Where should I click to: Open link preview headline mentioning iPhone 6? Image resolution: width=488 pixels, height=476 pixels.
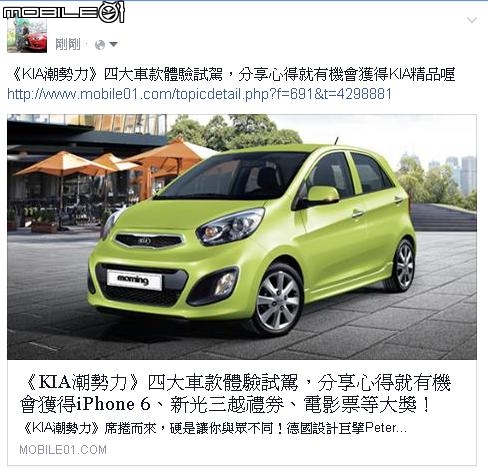[x=235, y=393]
